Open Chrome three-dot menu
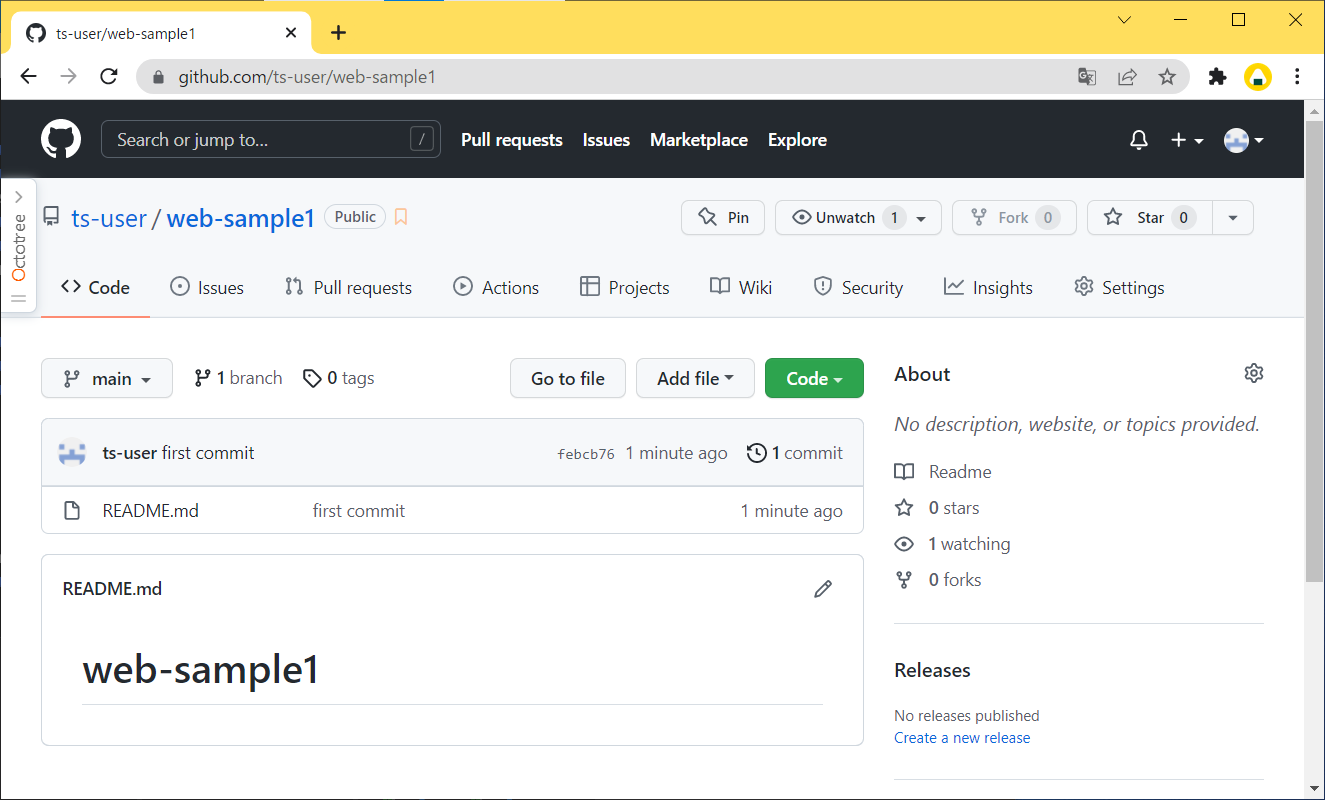This screenshot has width=1325, height=800. pyautogui.click(x=1297, y=77)
